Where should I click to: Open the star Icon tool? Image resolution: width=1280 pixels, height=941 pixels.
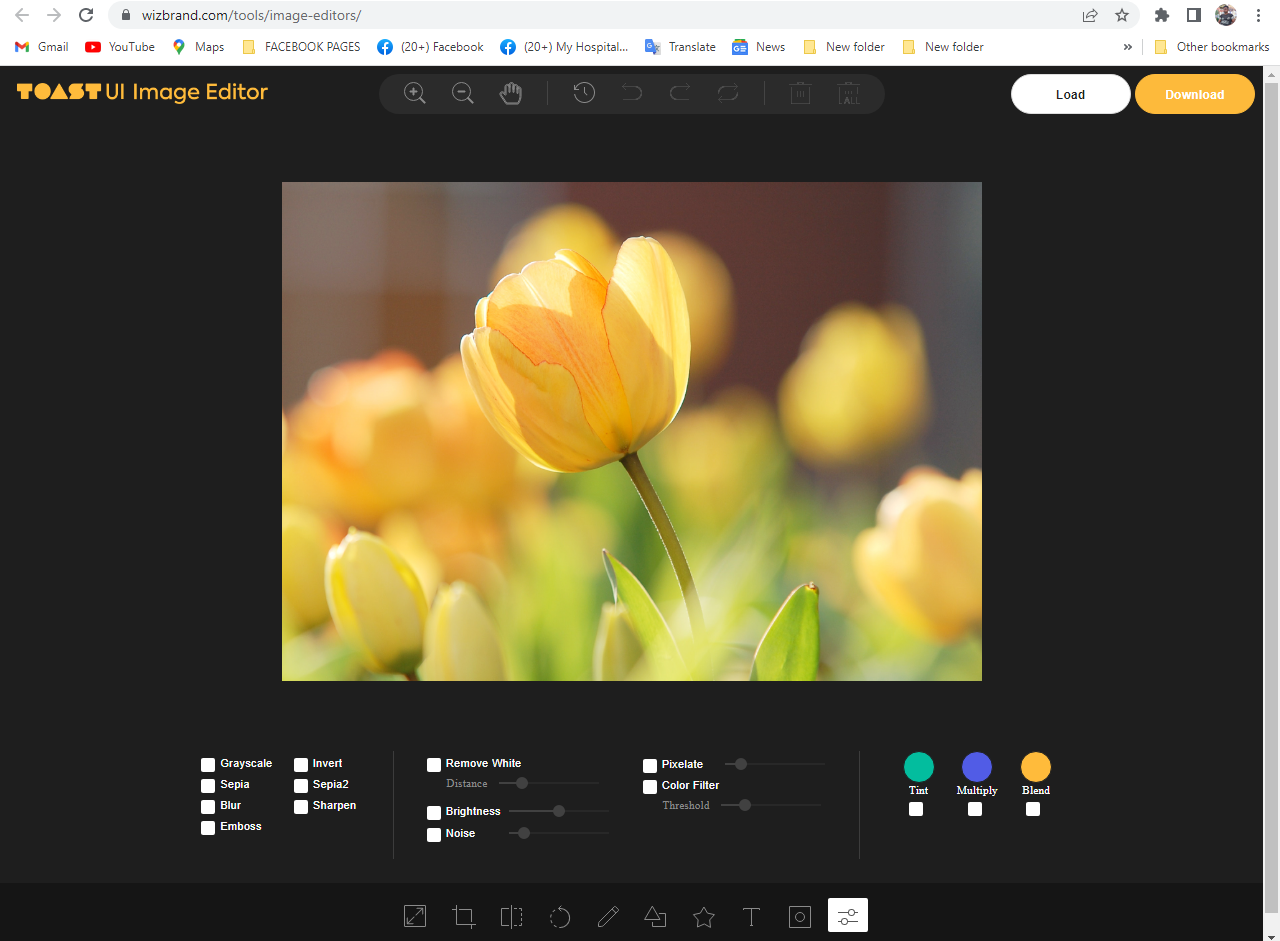pos(703,915)
